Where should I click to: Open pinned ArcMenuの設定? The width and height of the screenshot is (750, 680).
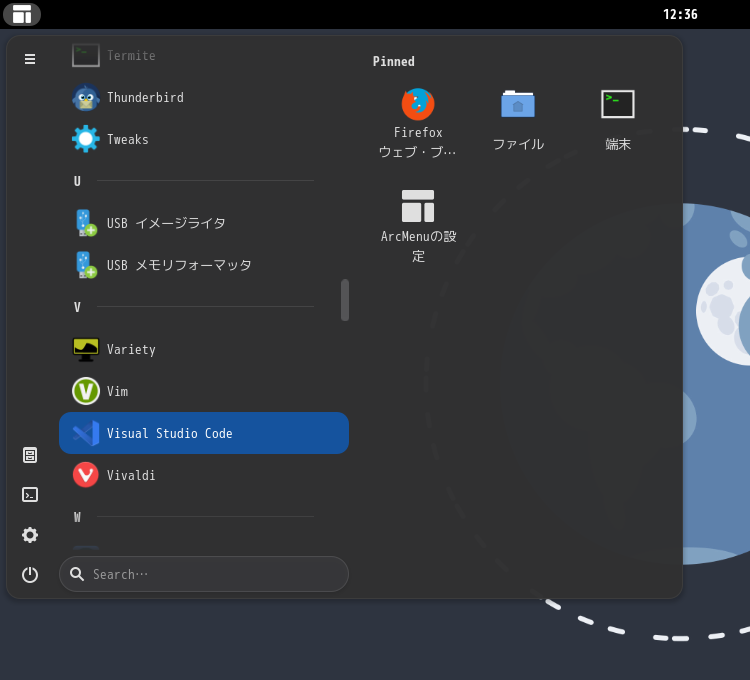(x=418, y=226)
